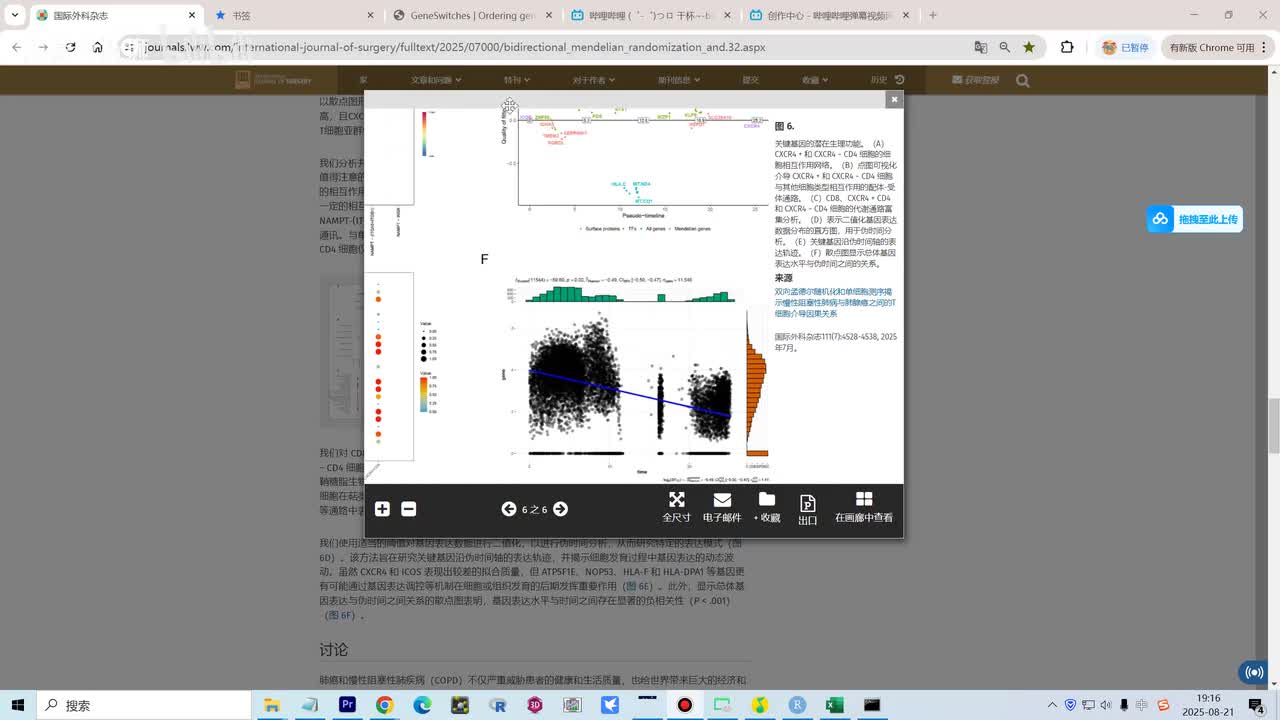Reload the current page
Viewport: 1280px width, 720px height.
click(70, 47)
